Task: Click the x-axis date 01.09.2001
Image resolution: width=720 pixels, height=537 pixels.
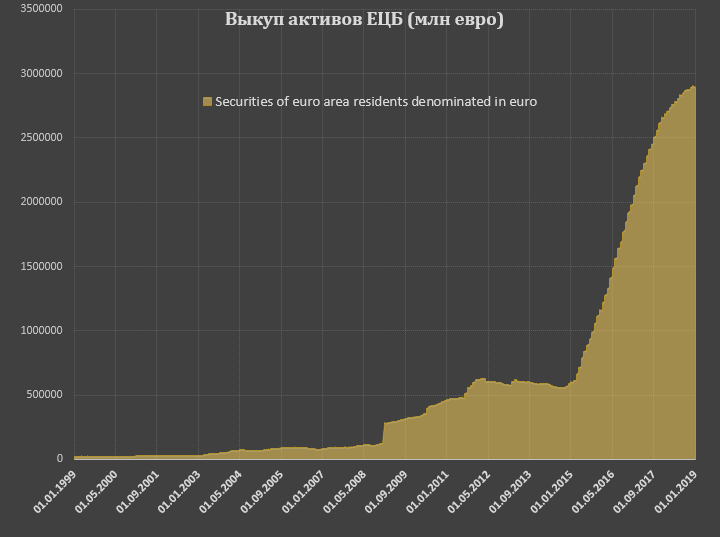Action: point(137,491)
